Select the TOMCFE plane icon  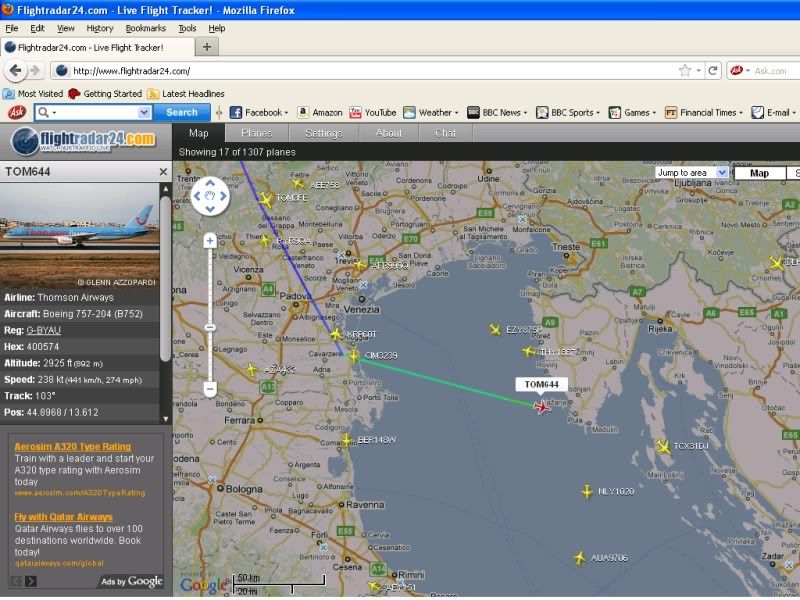point(266,199)
